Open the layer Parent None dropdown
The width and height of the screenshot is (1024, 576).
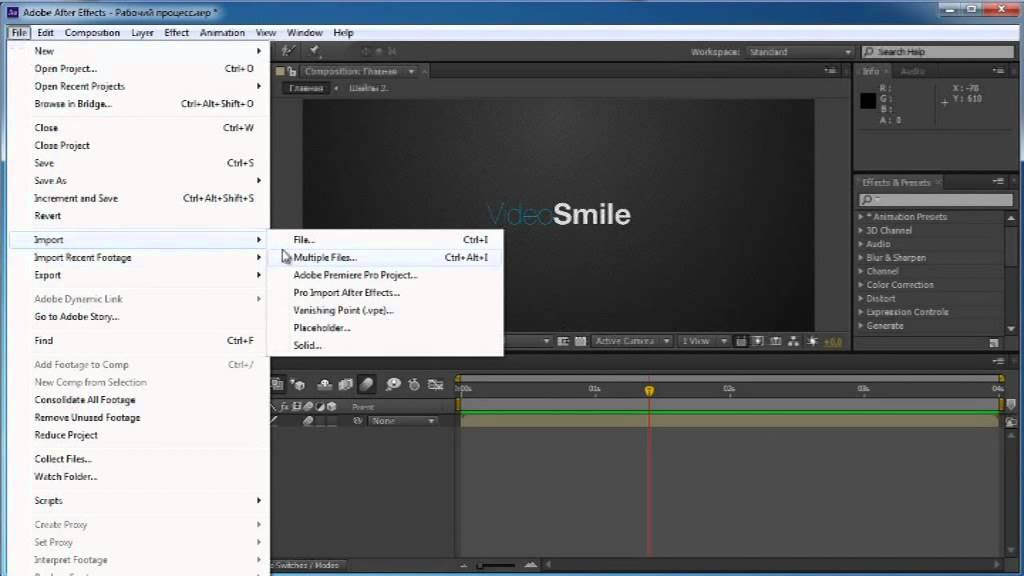[x=403, y=421]
